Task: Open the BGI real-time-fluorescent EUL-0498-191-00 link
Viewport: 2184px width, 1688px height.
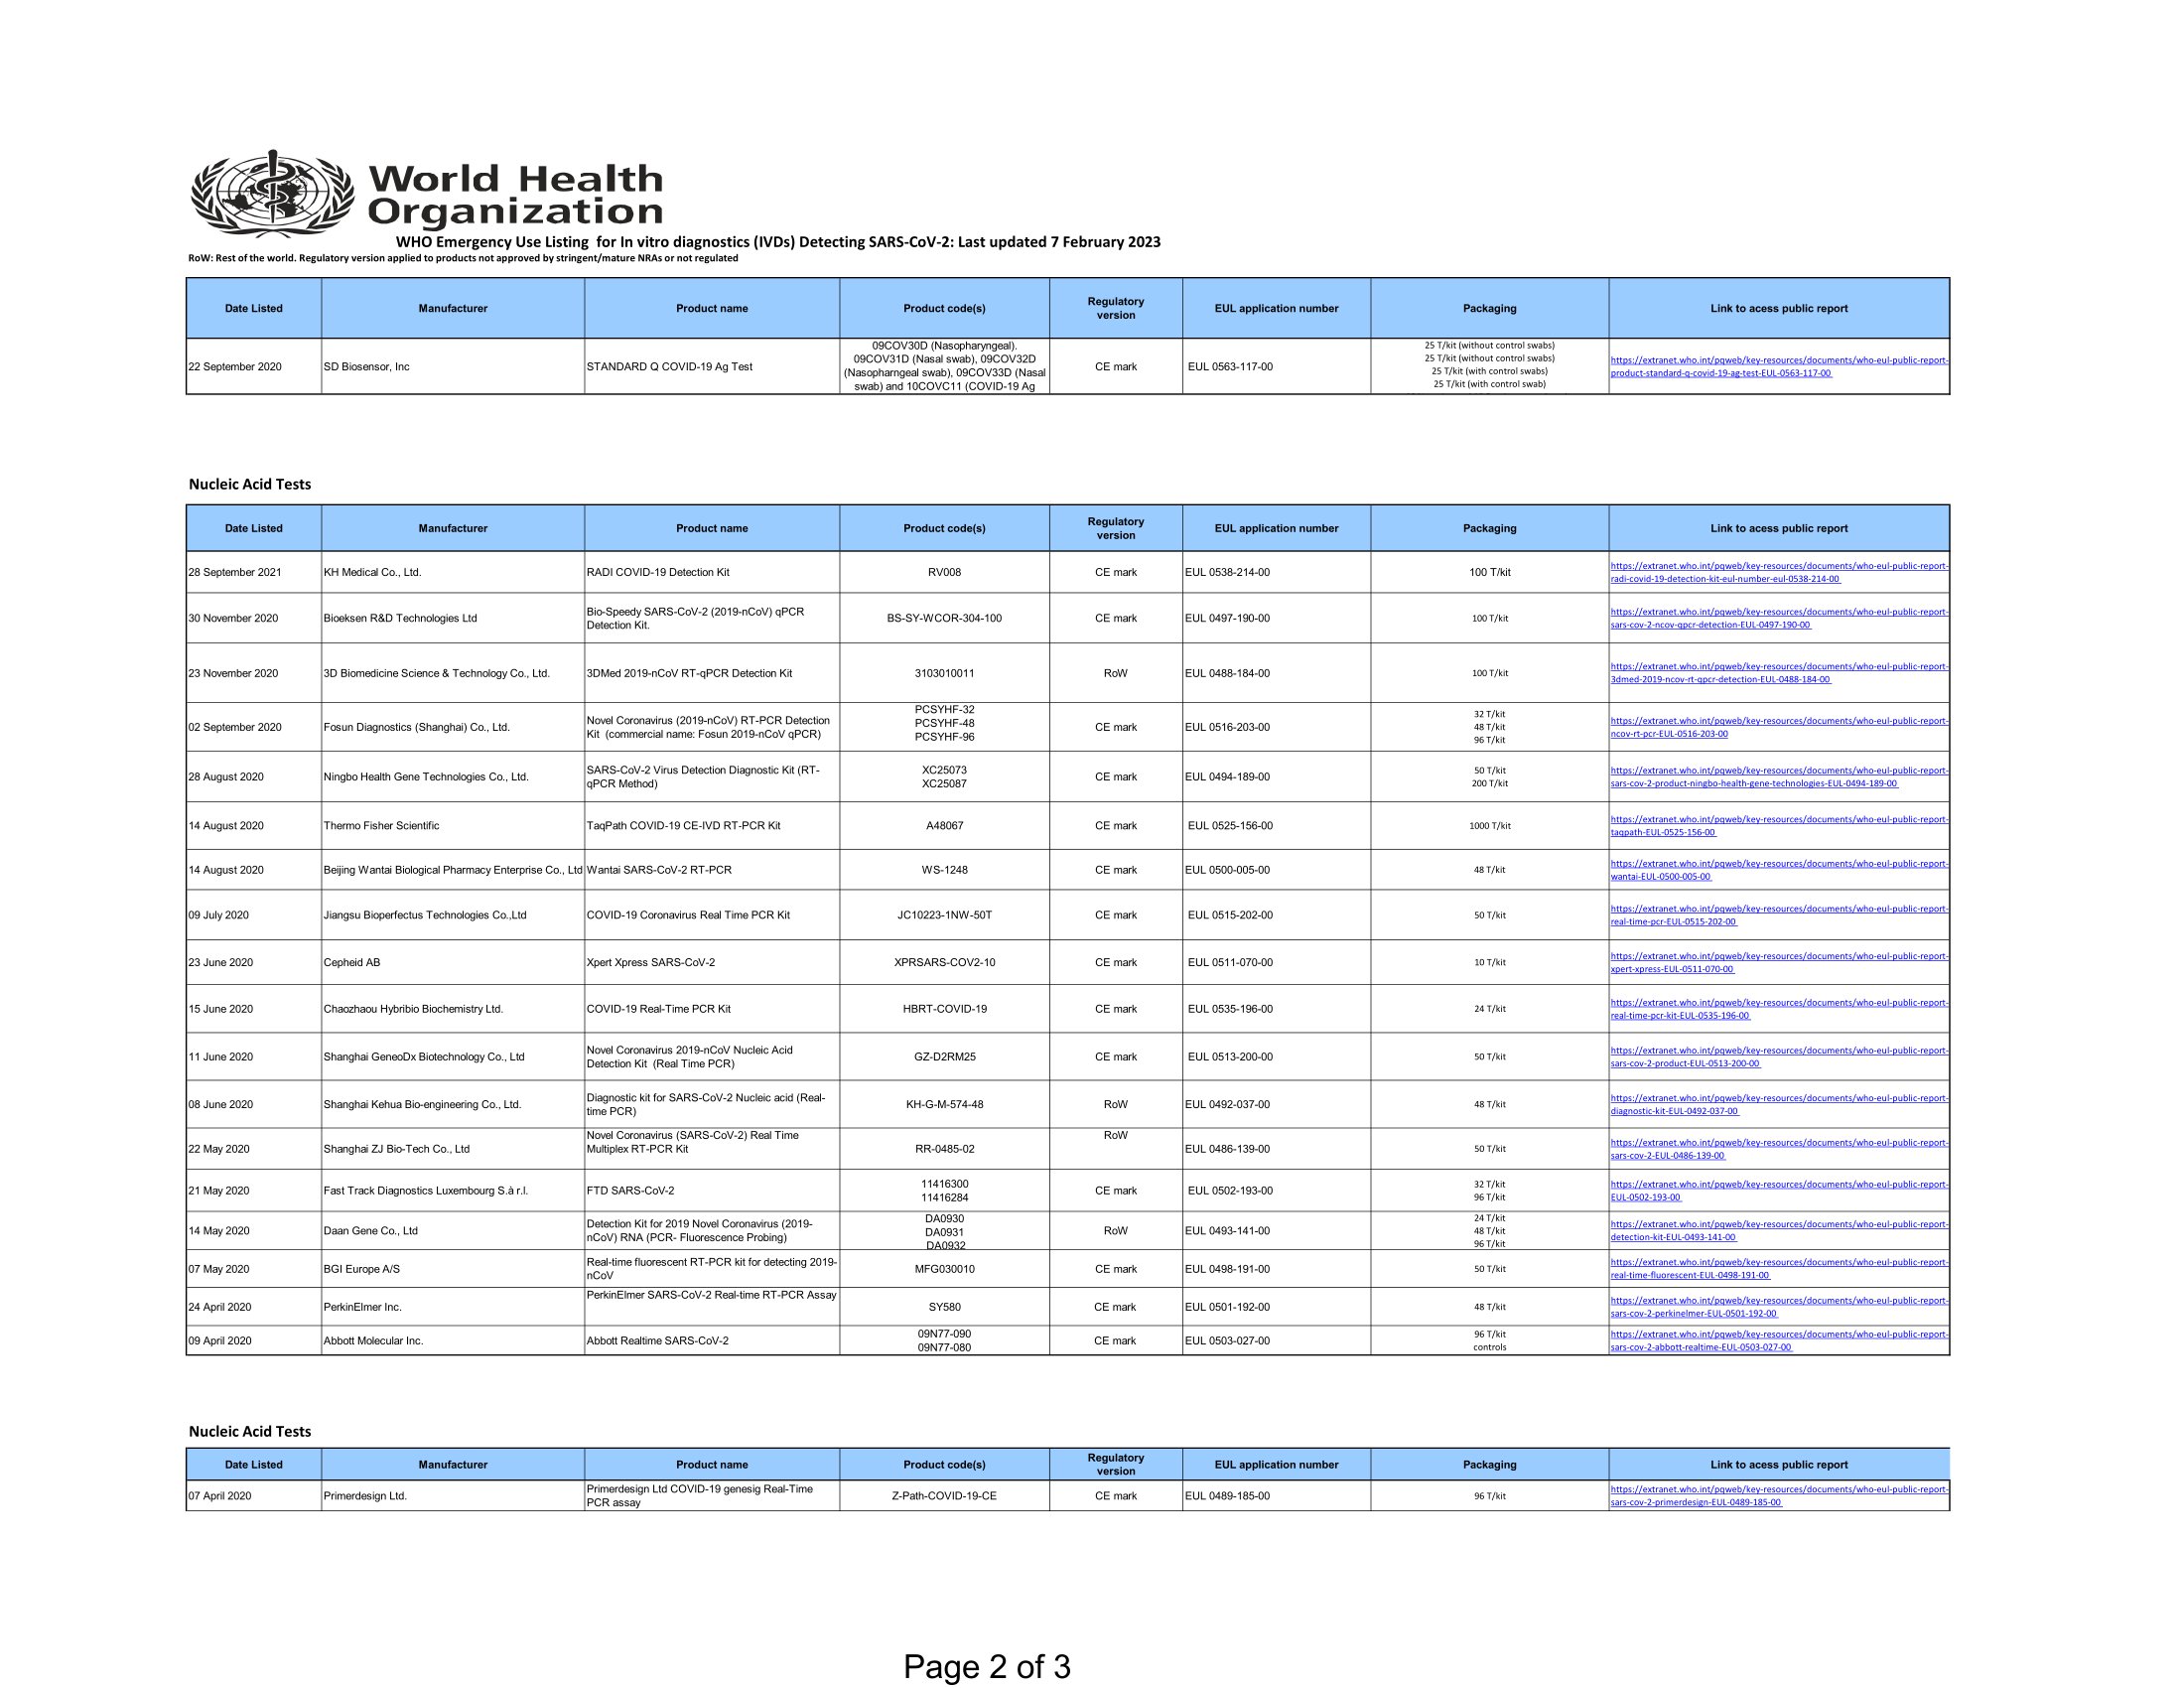Action: (x=1779, y=1269)
